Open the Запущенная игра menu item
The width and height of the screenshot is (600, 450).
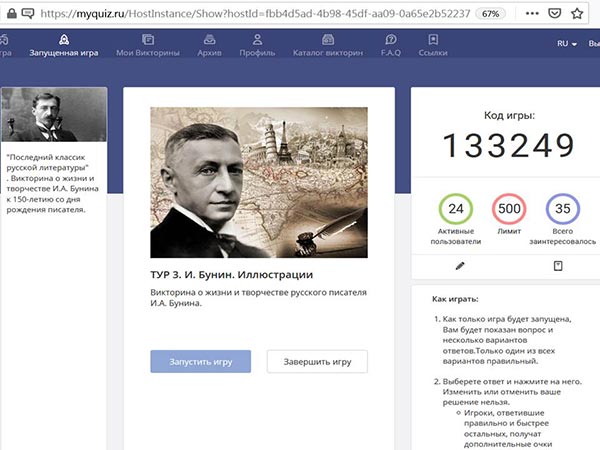click(64, 52)
